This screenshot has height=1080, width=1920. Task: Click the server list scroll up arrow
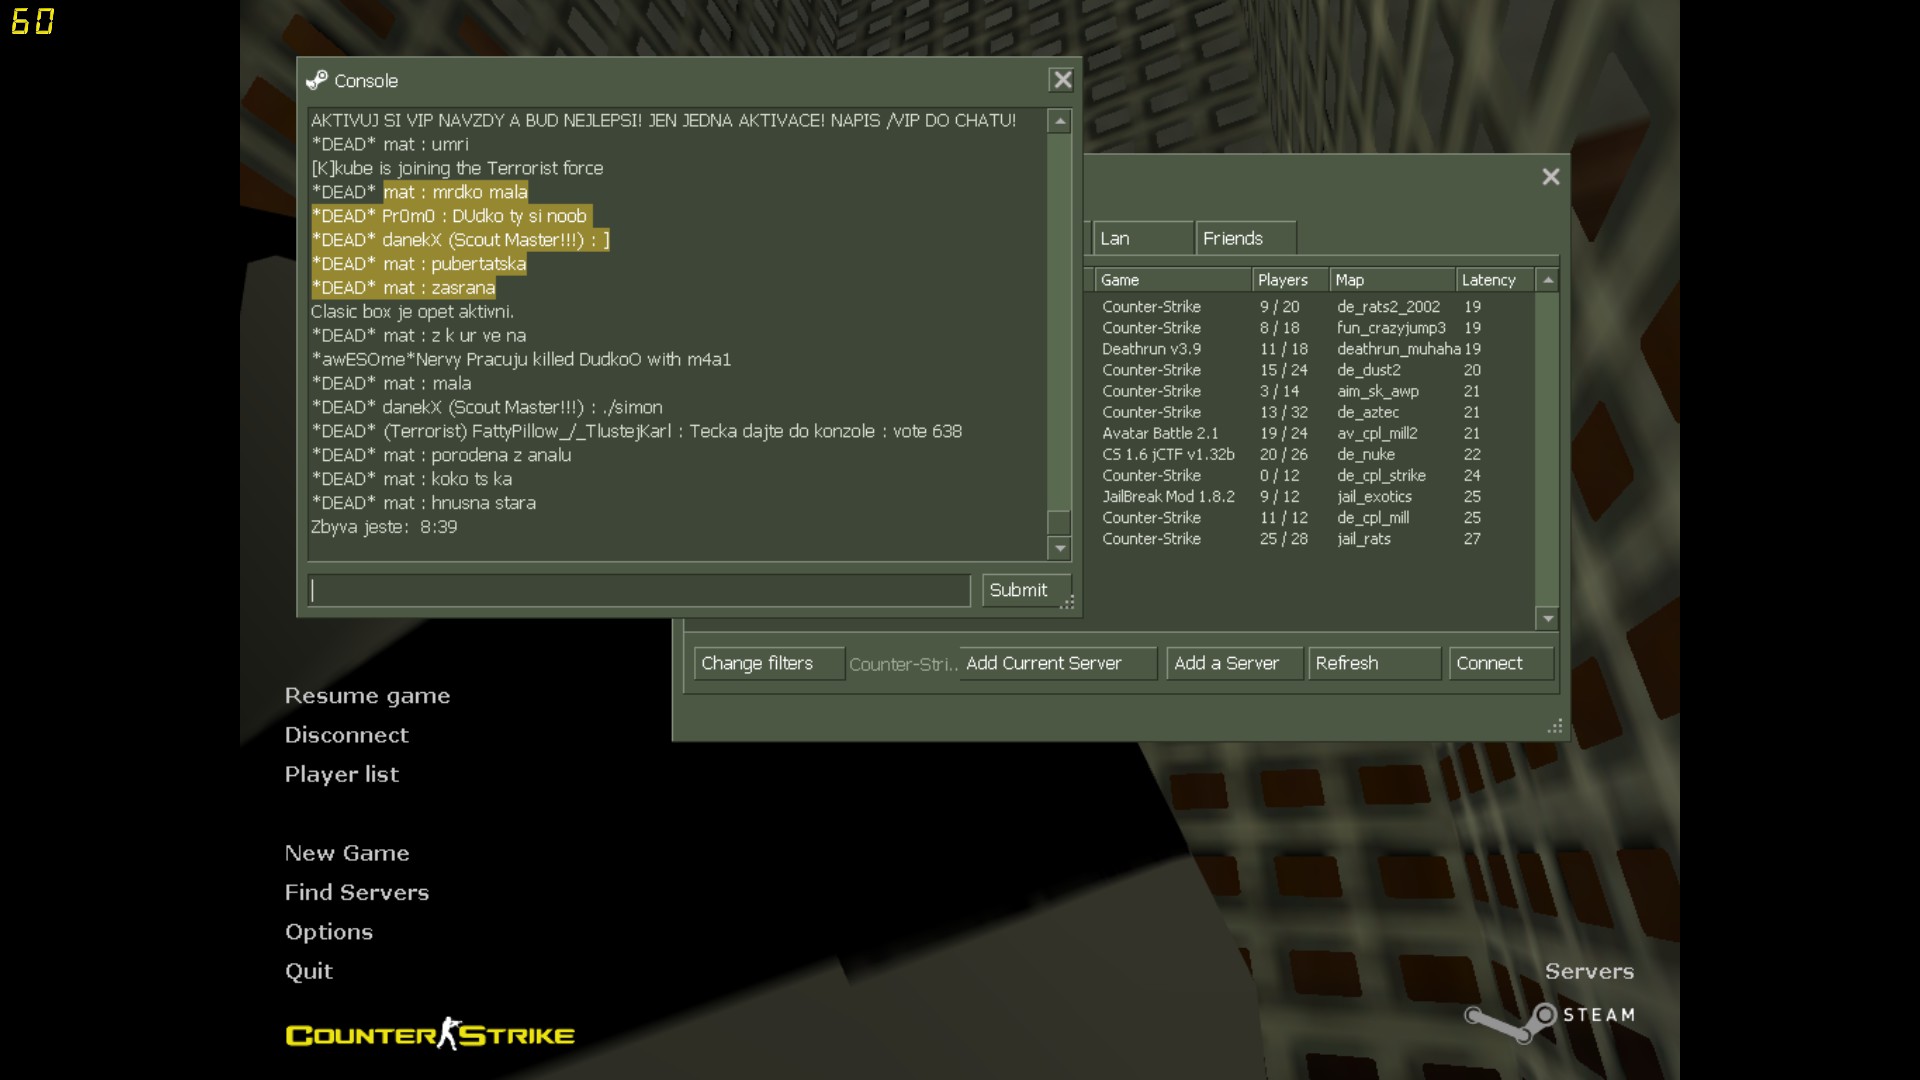[1548, 280]
